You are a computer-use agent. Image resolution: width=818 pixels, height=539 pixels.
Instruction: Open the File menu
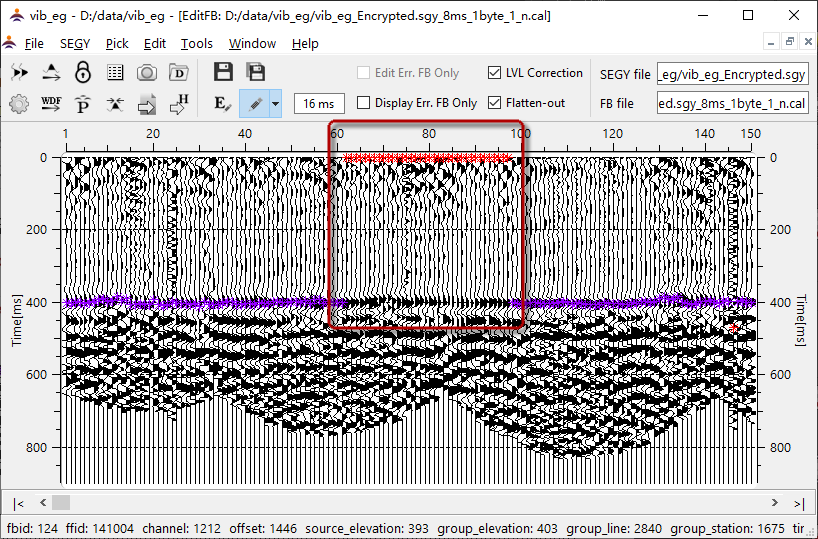coord(34,44)
